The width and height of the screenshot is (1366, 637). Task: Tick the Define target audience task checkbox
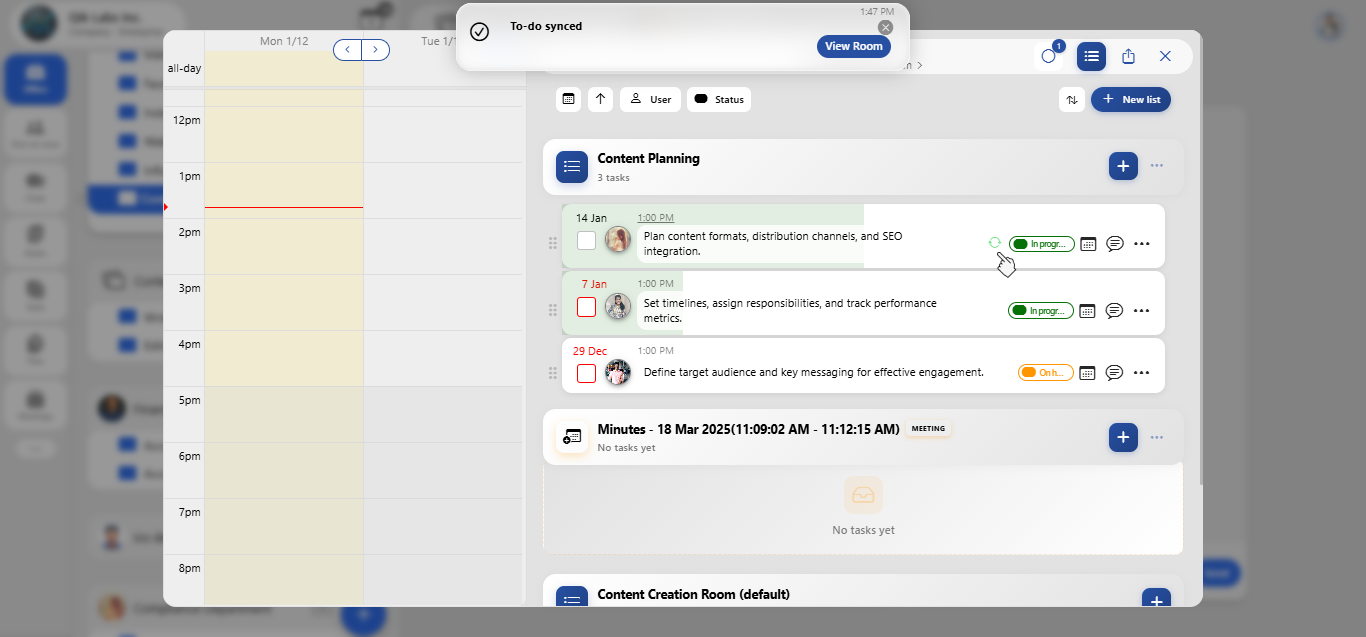587,373
